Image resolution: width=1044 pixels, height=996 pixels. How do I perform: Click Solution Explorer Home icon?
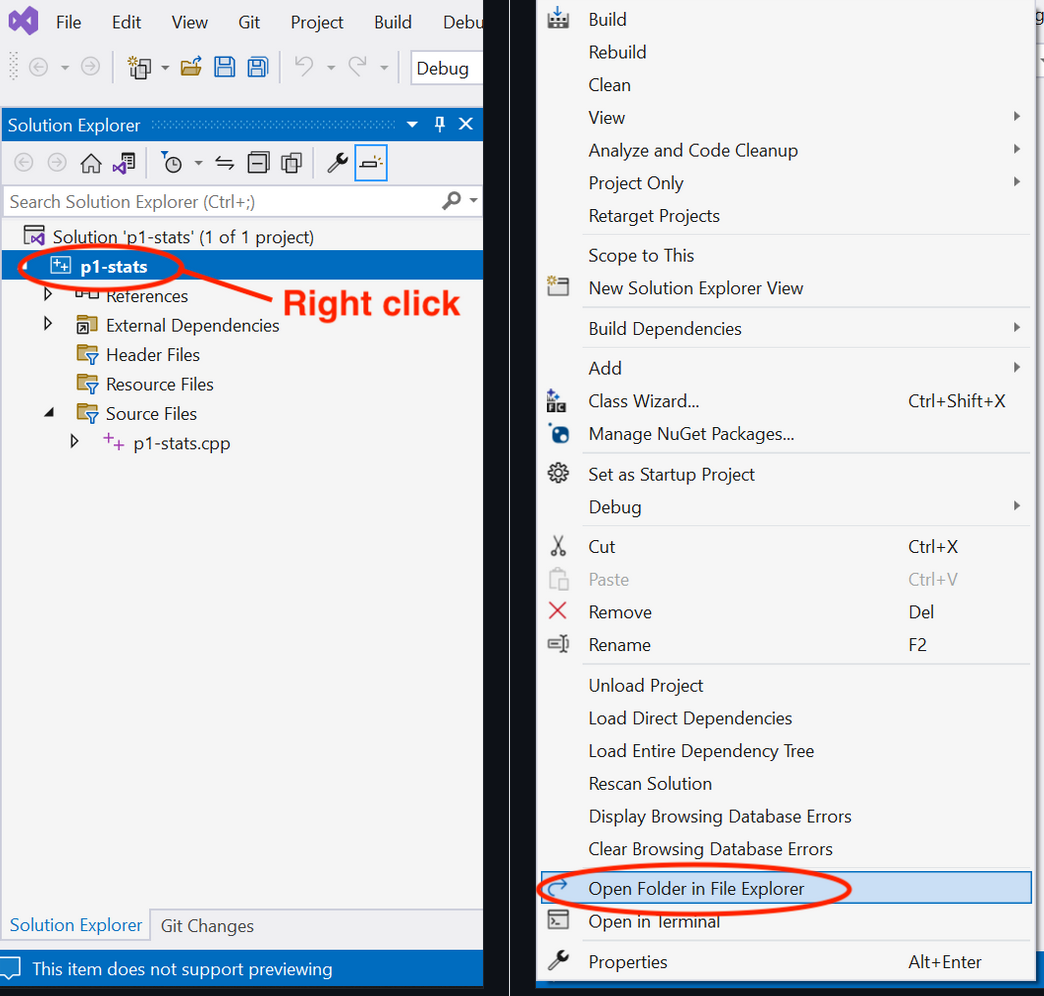(91, 163)
